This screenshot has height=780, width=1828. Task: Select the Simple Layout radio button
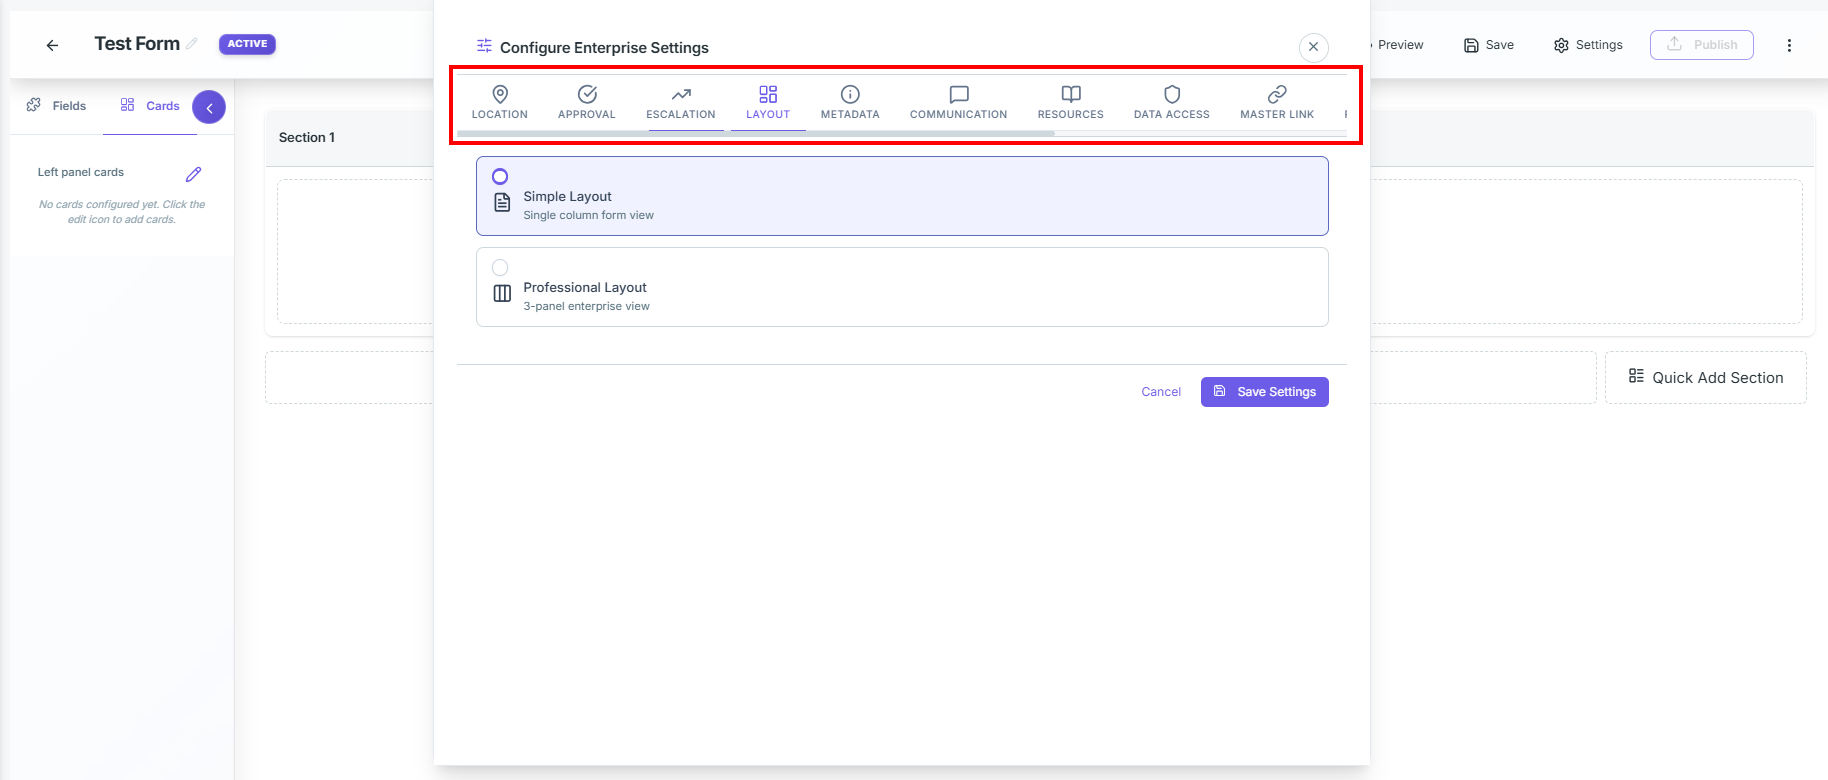coord(500,176)
